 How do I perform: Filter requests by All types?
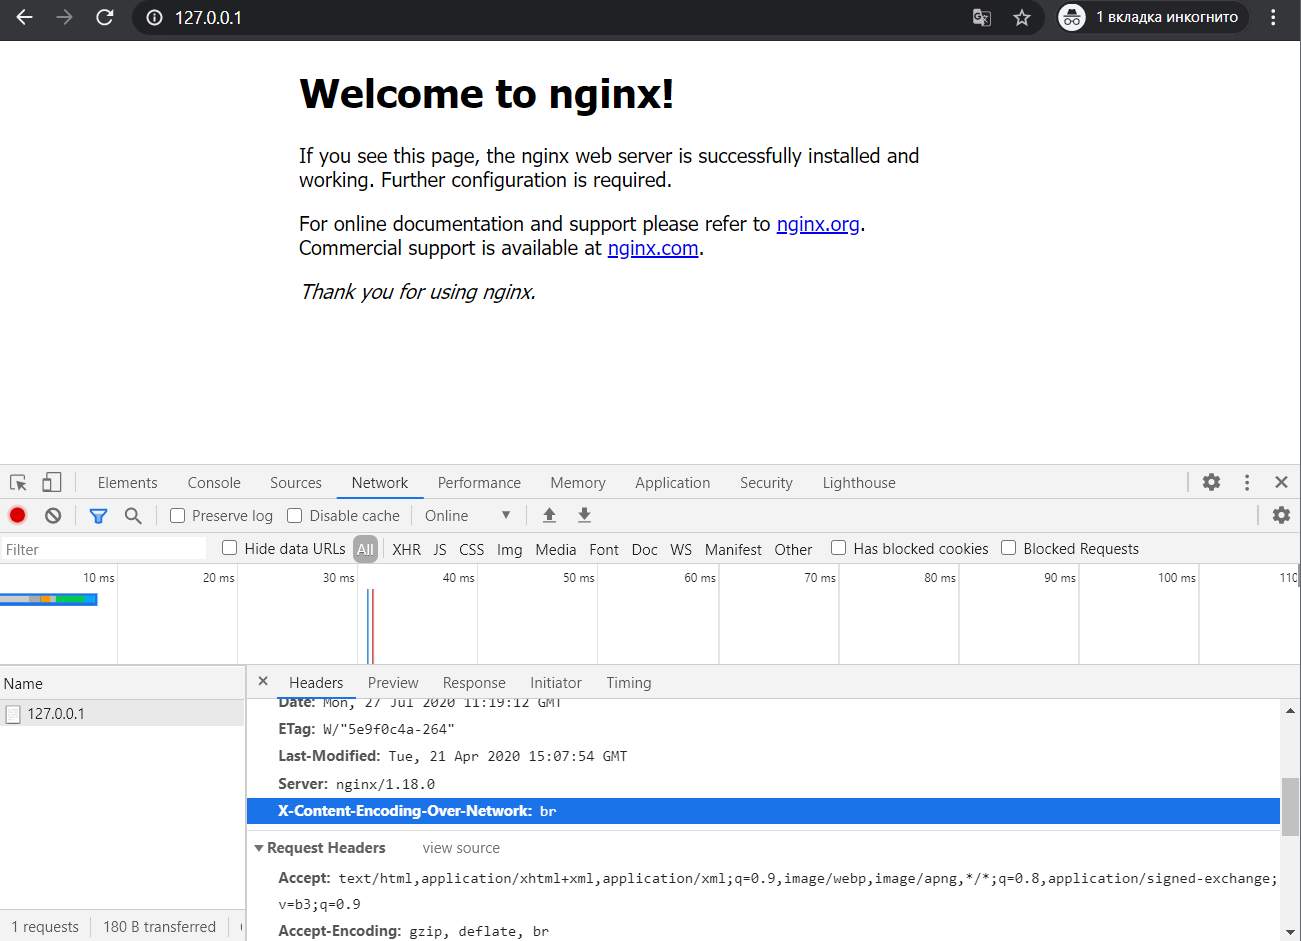coord(366,549)
